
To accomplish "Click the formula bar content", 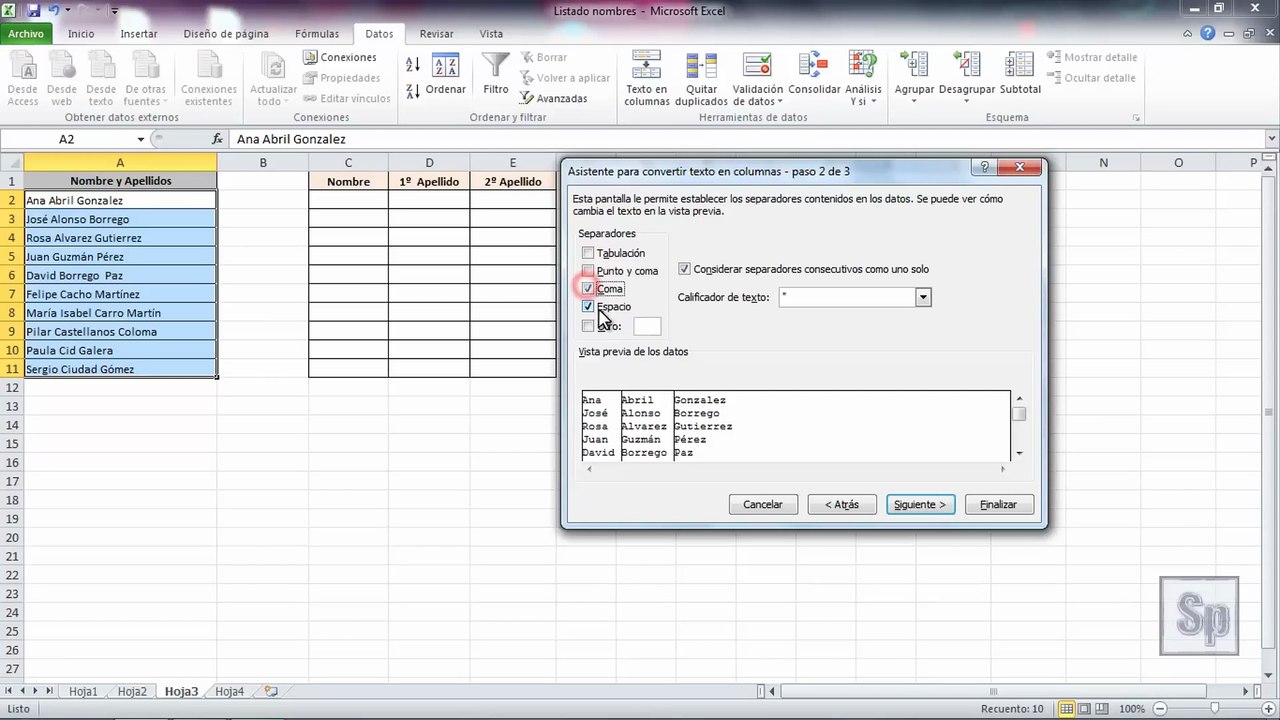I will [x=291, y=140].
